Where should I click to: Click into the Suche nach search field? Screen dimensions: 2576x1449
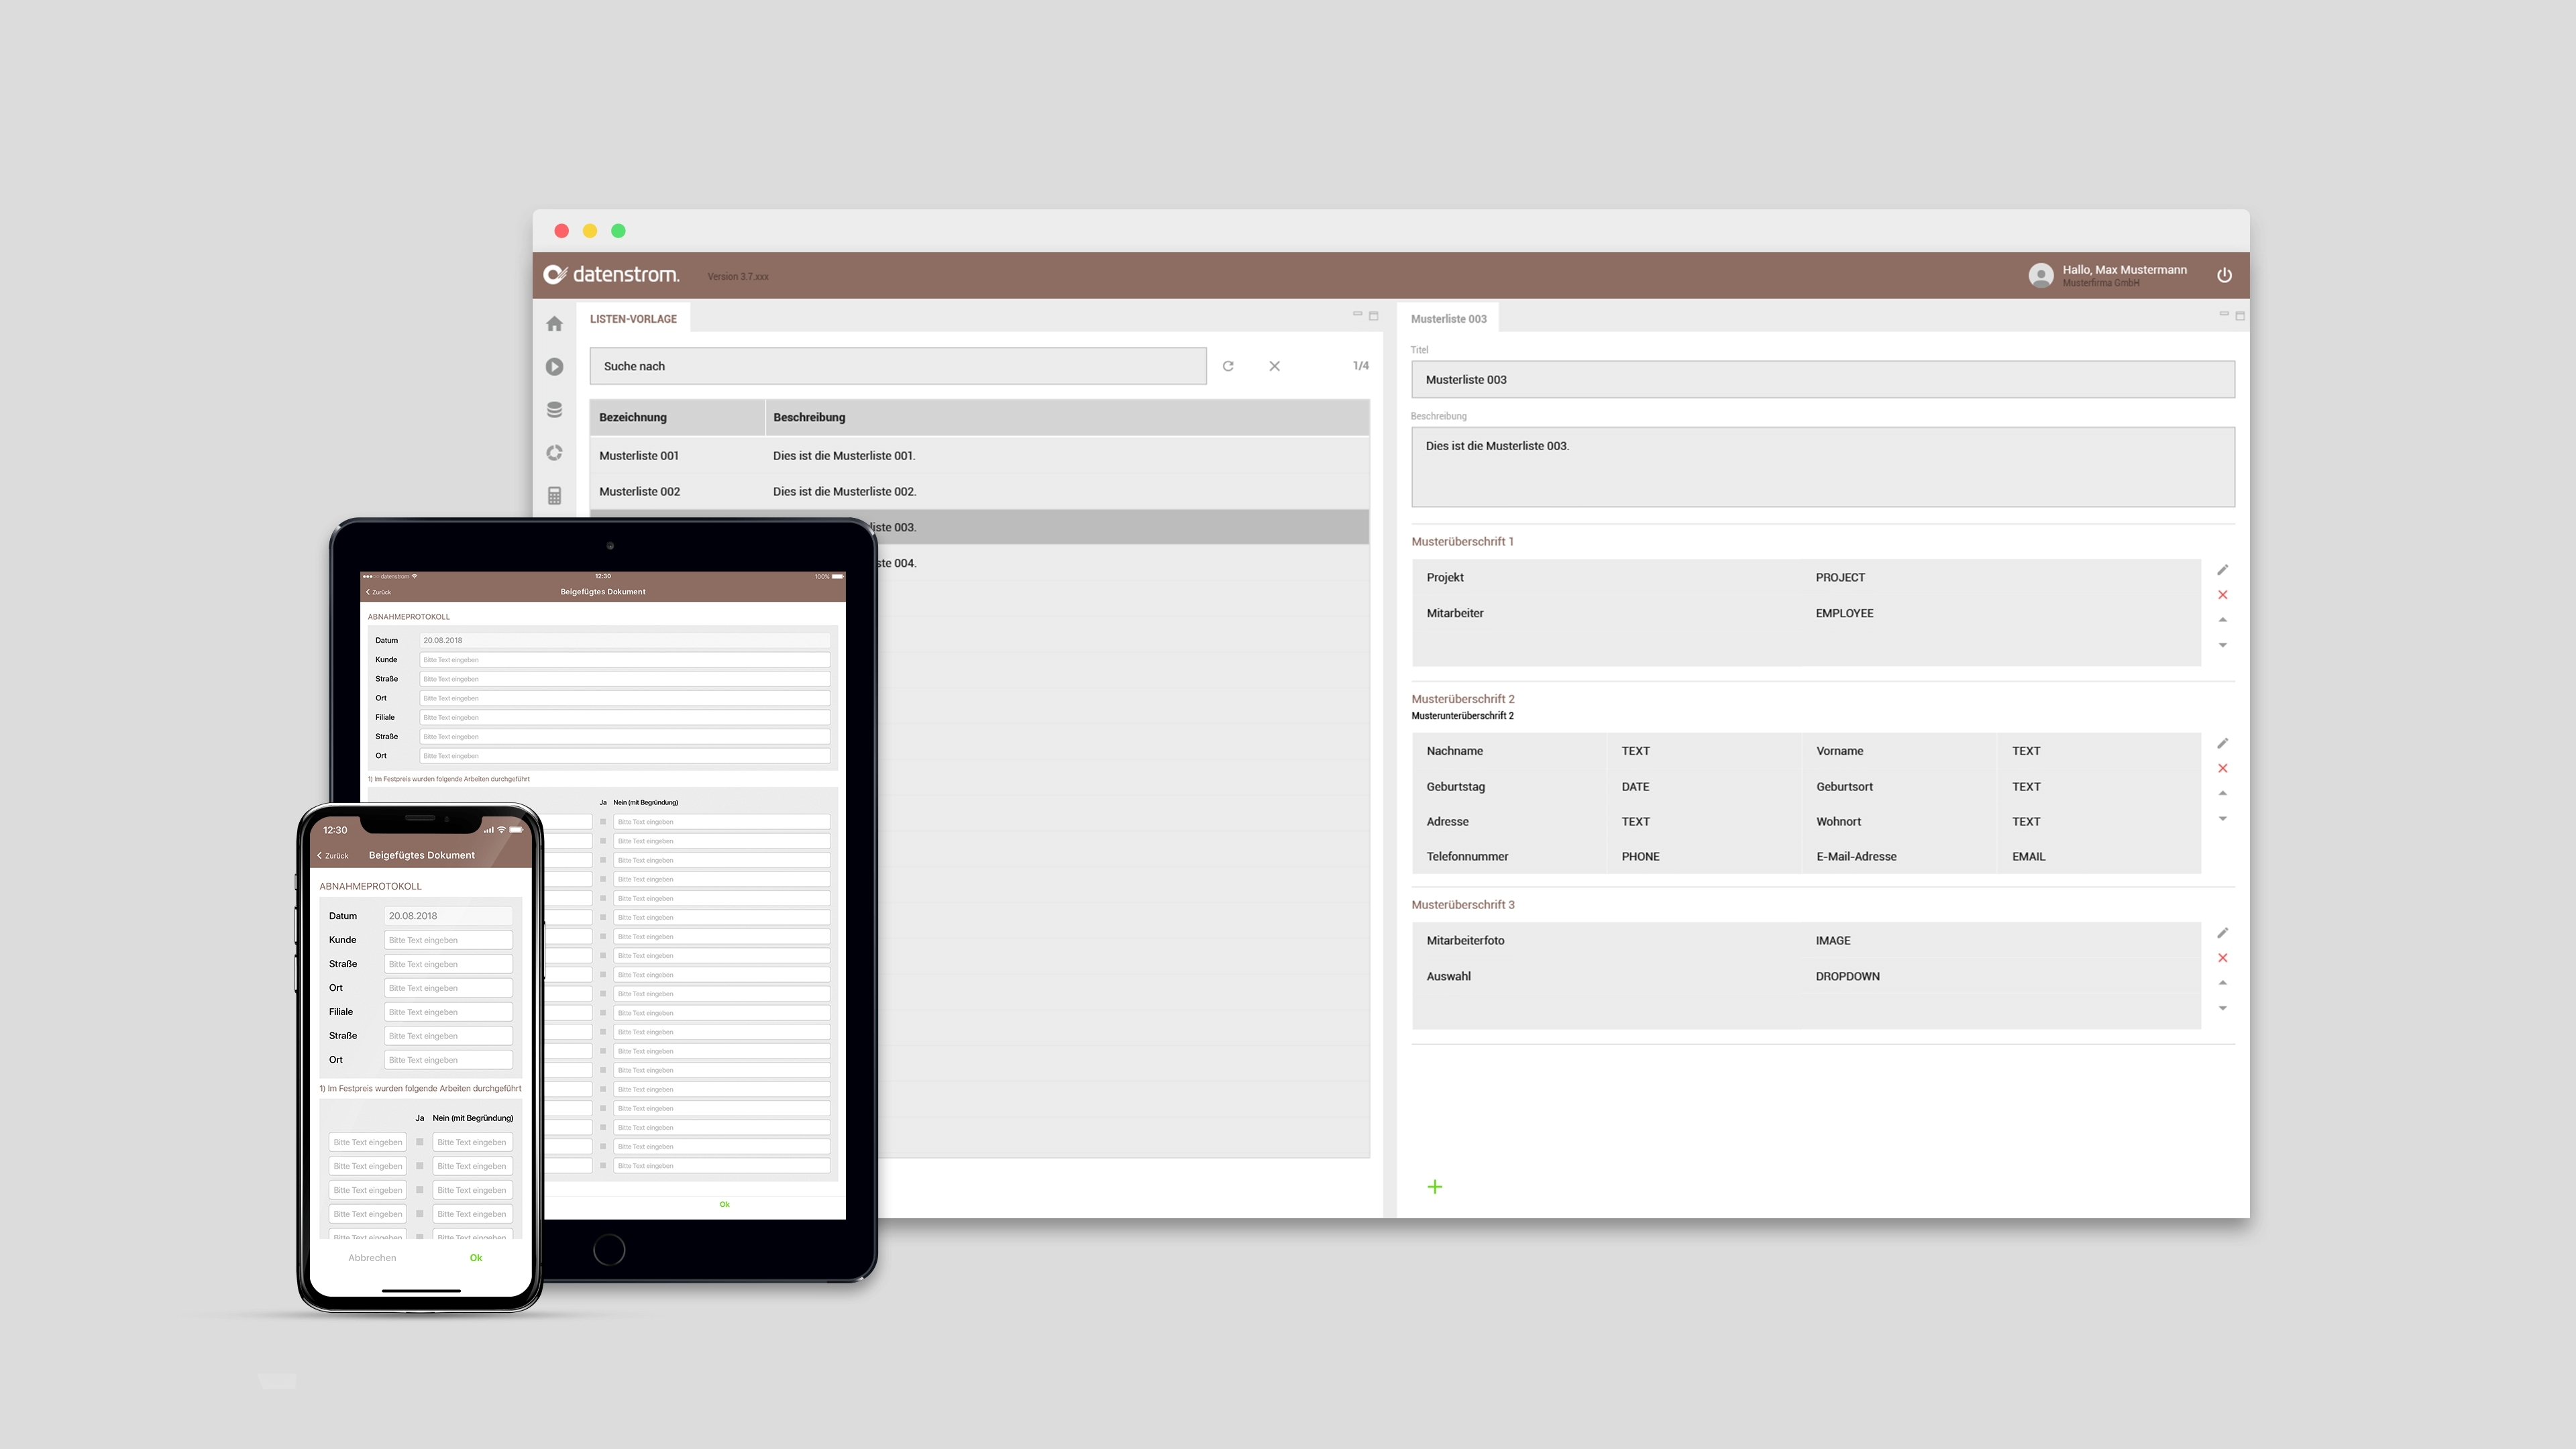click(x=897, y=366)
